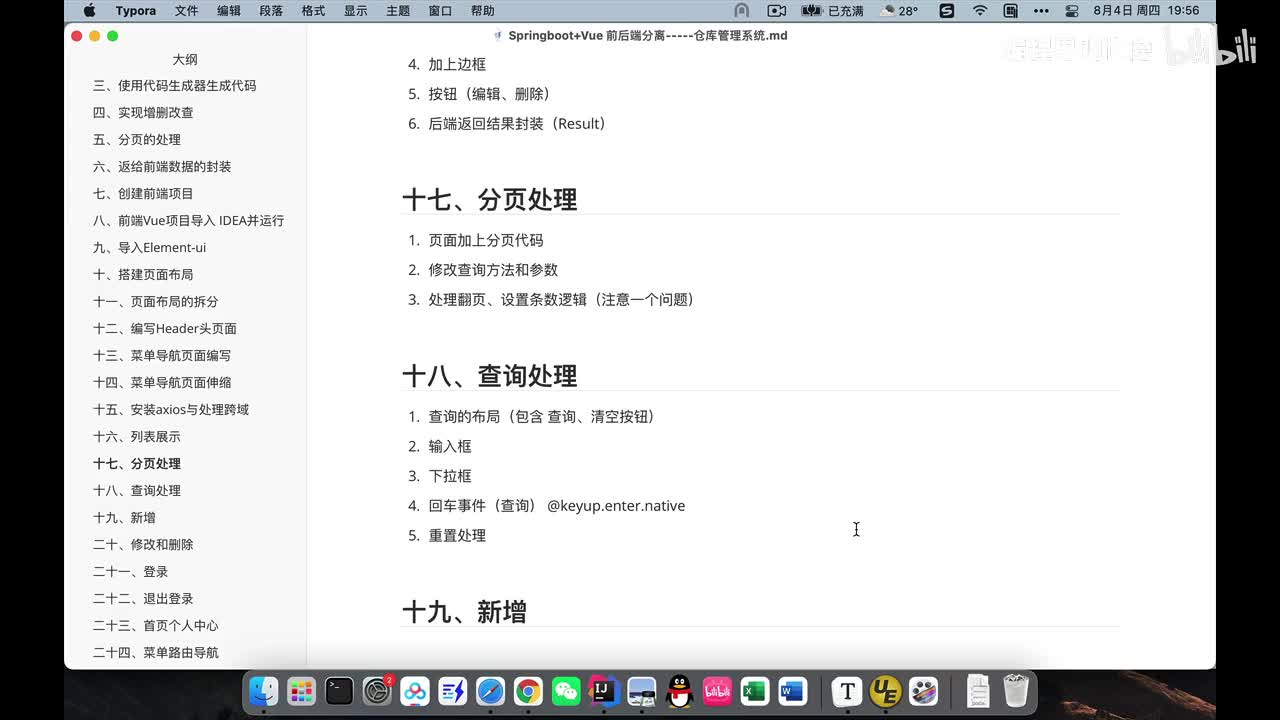Select bold outline entry 十七、分页处理
Screen dimensions: 1280x720
(137, 464)
